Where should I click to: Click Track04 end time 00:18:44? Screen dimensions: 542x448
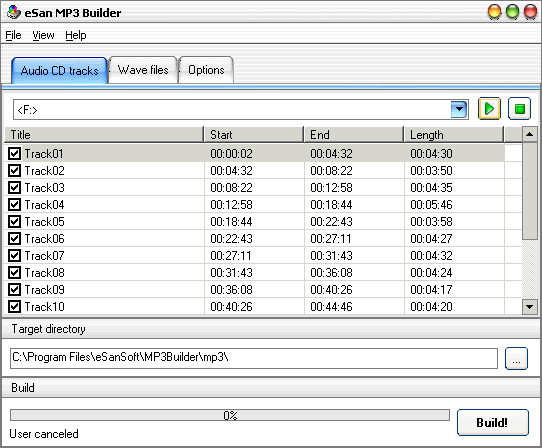click(331, 205)
